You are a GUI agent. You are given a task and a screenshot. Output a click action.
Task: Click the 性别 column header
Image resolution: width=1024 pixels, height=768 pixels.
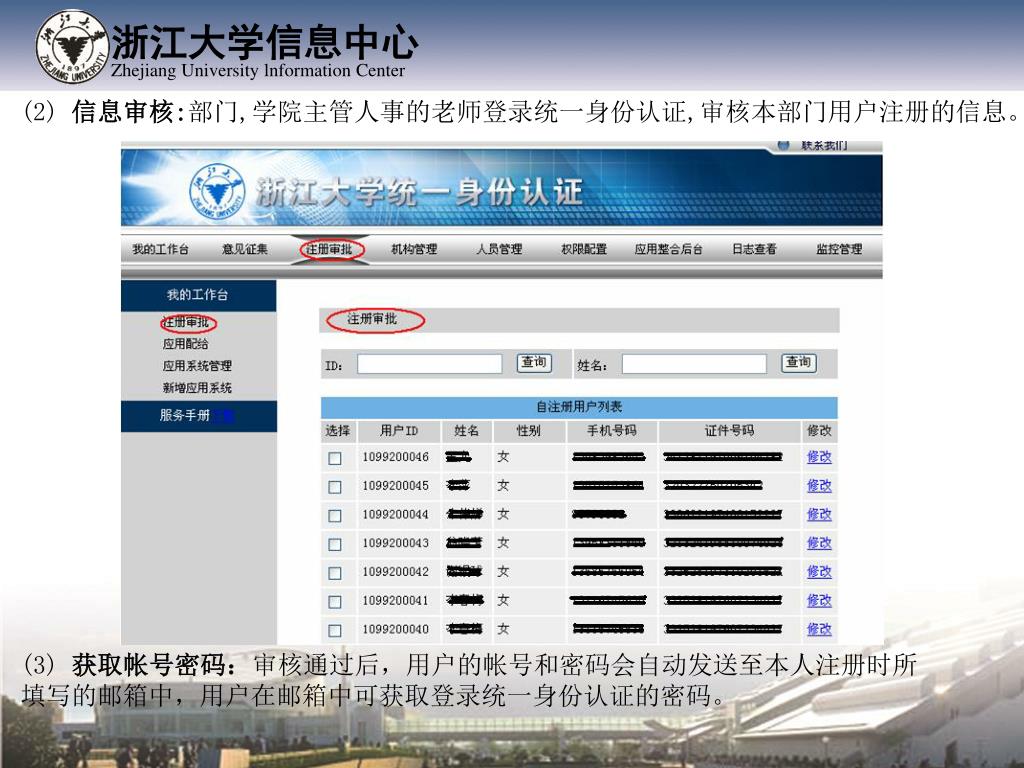pos(528,430)
